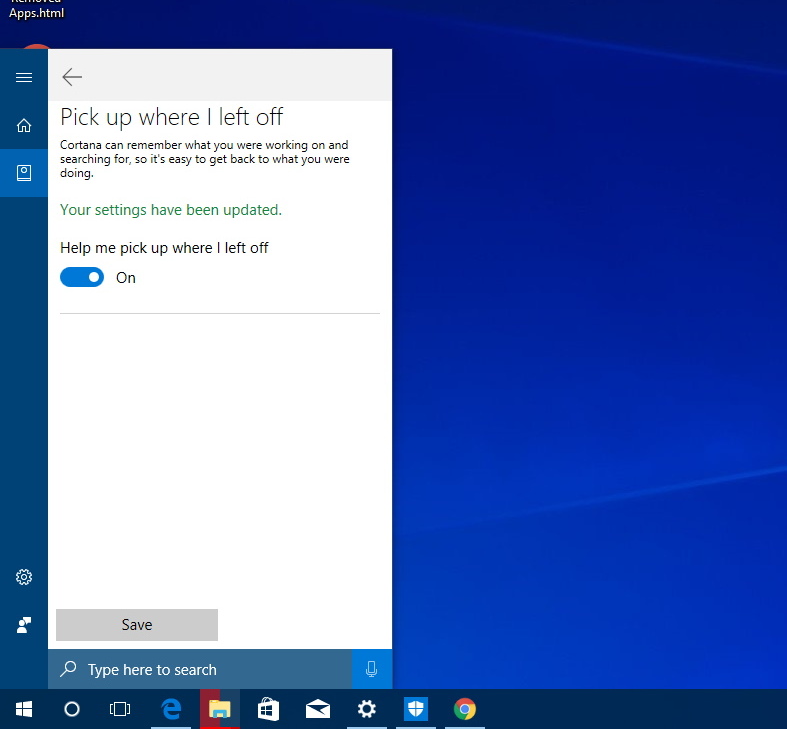Go to Cortana Home in sidebar
This screenshot has height=729, width=787.
coord(24,125)
